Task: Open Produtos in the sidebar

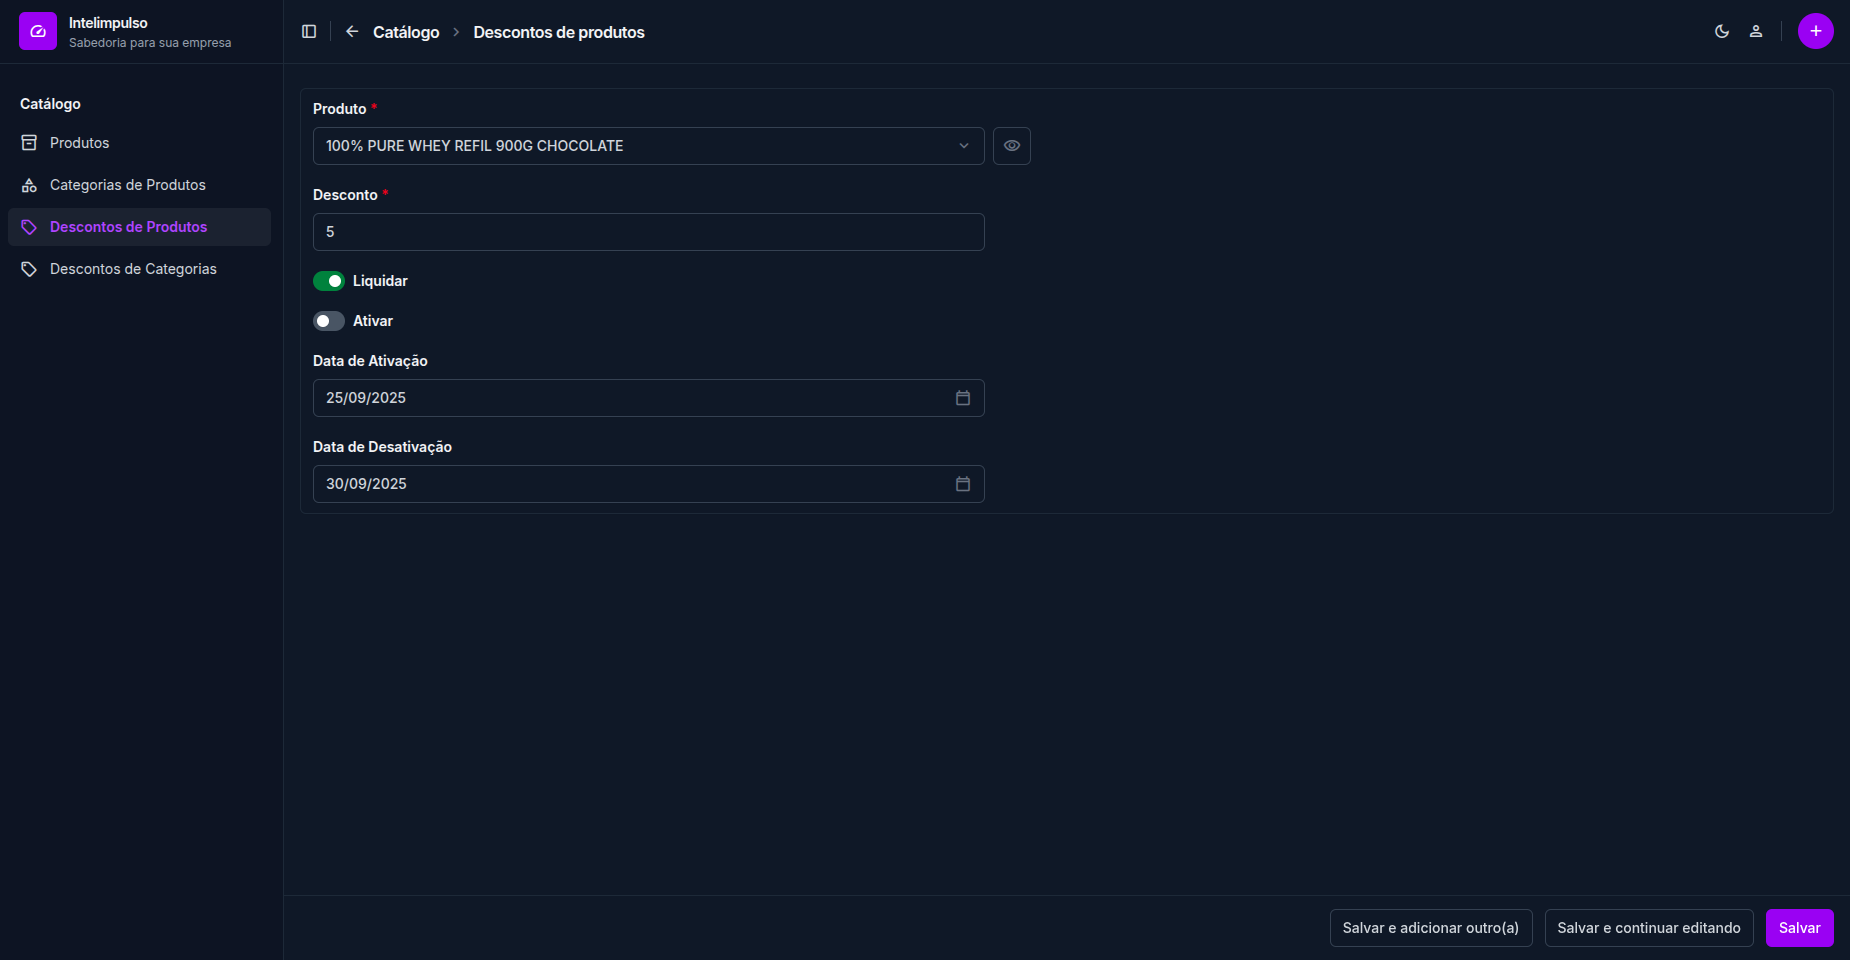Action: pos(80,143)
